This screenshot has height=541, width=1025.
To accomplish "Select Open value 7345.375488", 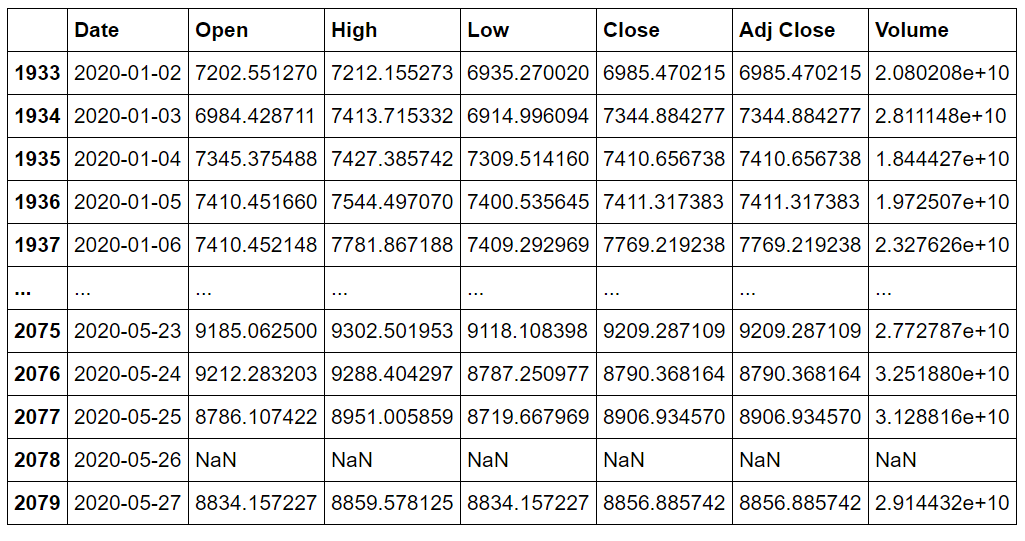I will click(x=256, y=159).
